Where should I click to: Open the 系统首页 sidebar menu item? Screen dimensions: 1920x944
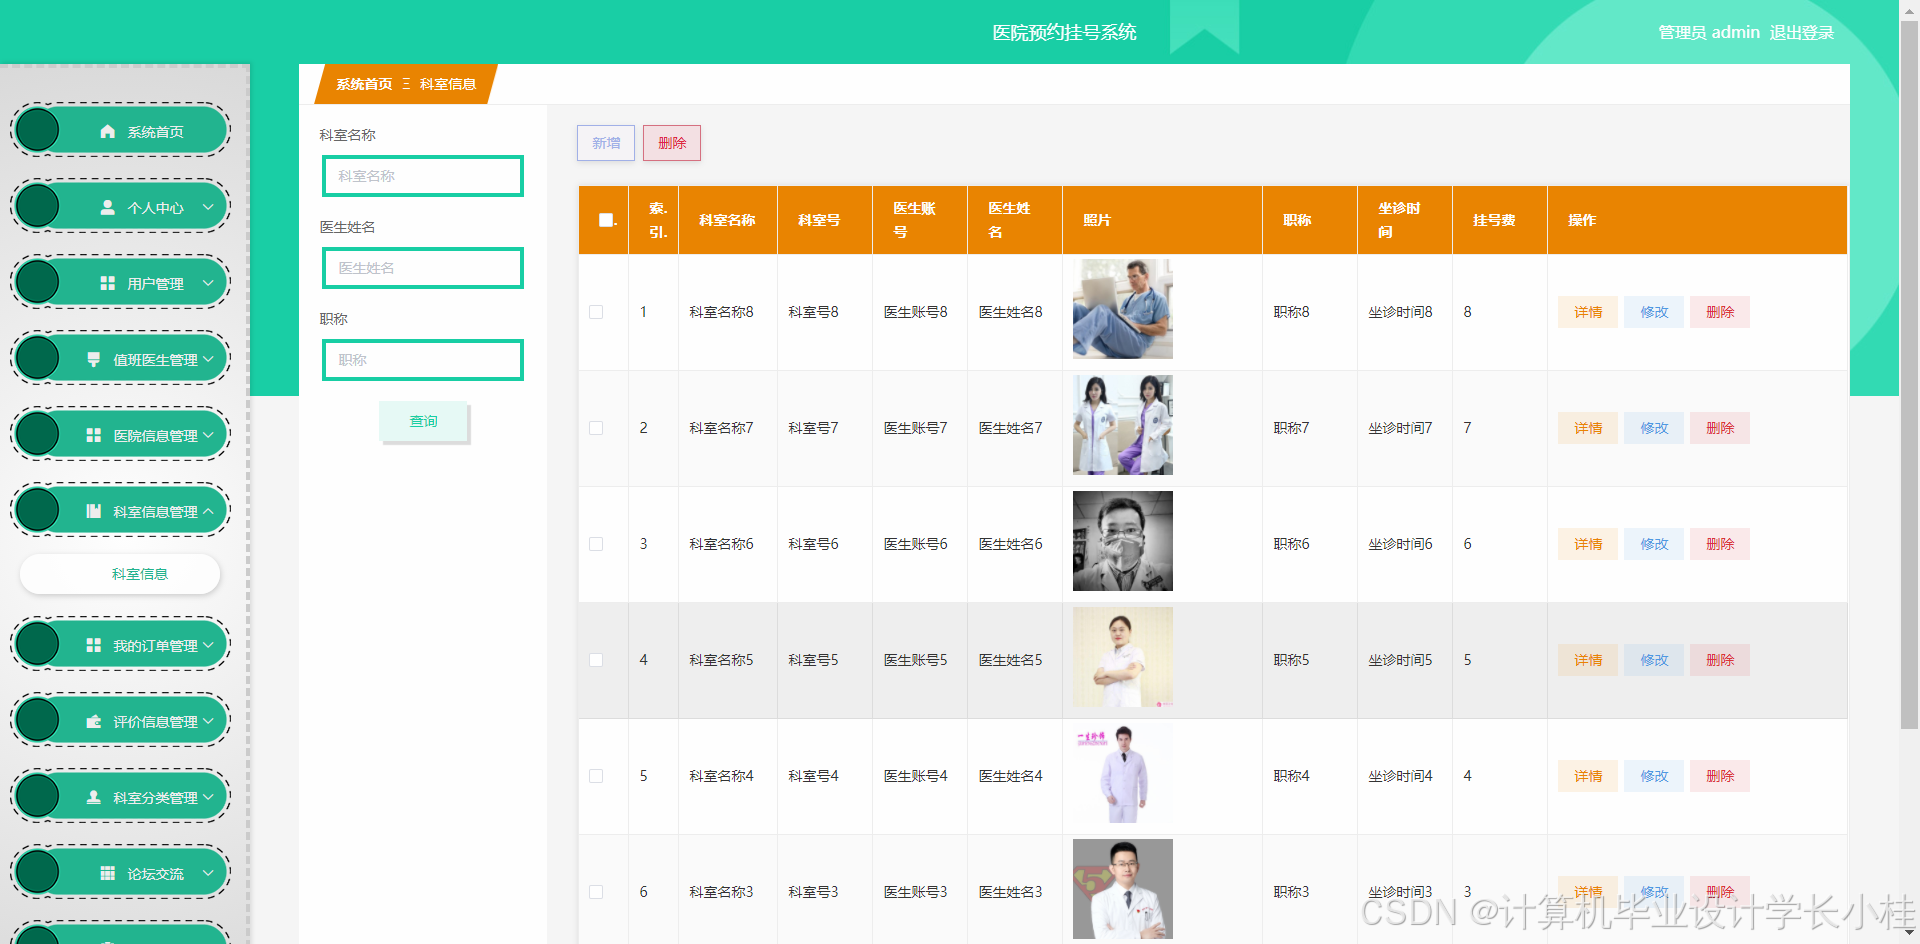(121, 131)
